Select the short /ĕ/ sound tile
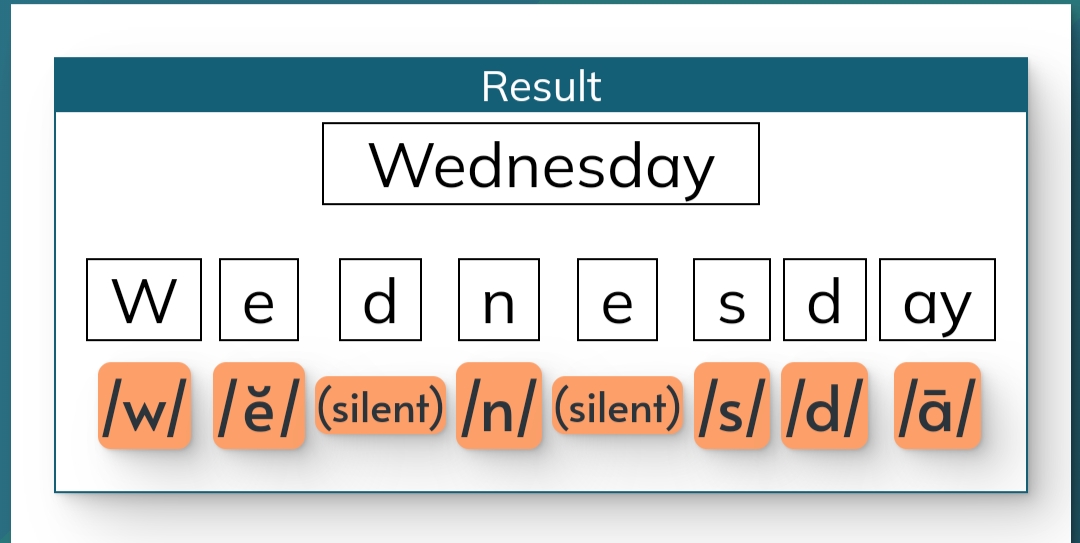 259,406
